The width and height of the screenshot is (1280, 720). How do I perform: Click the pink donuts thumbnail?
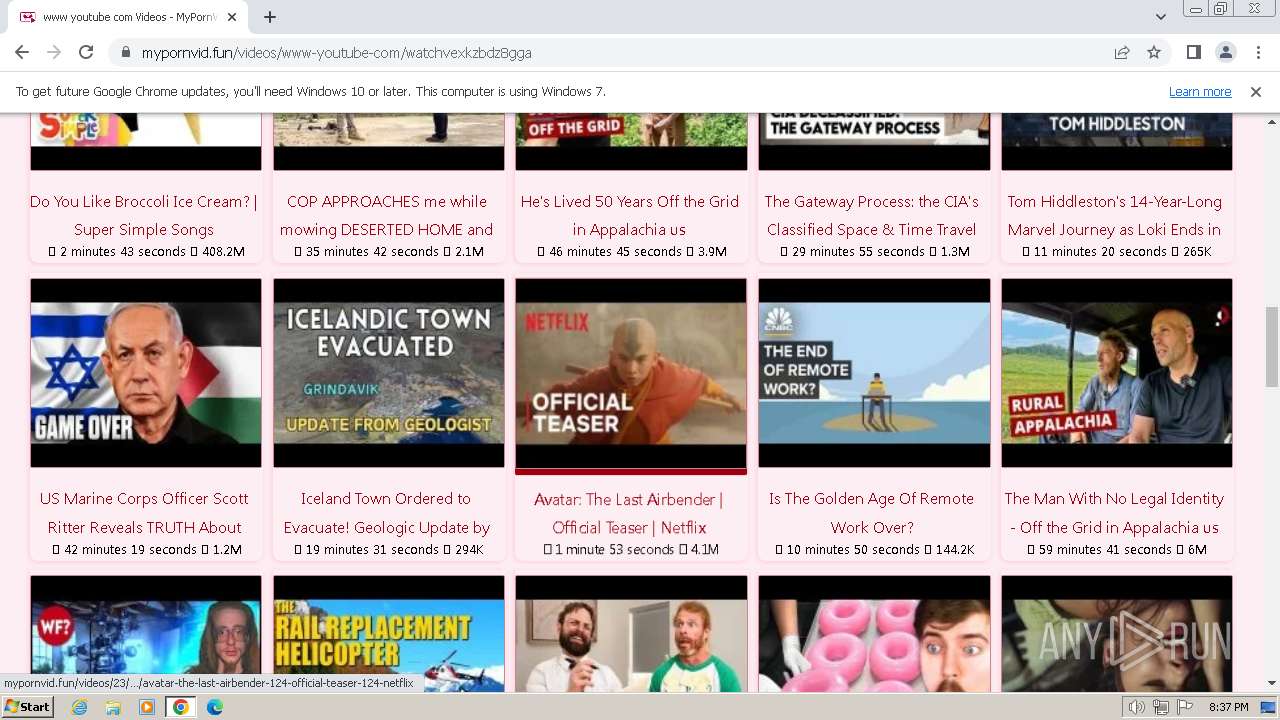pyautogui.click(x=874, y=634)
